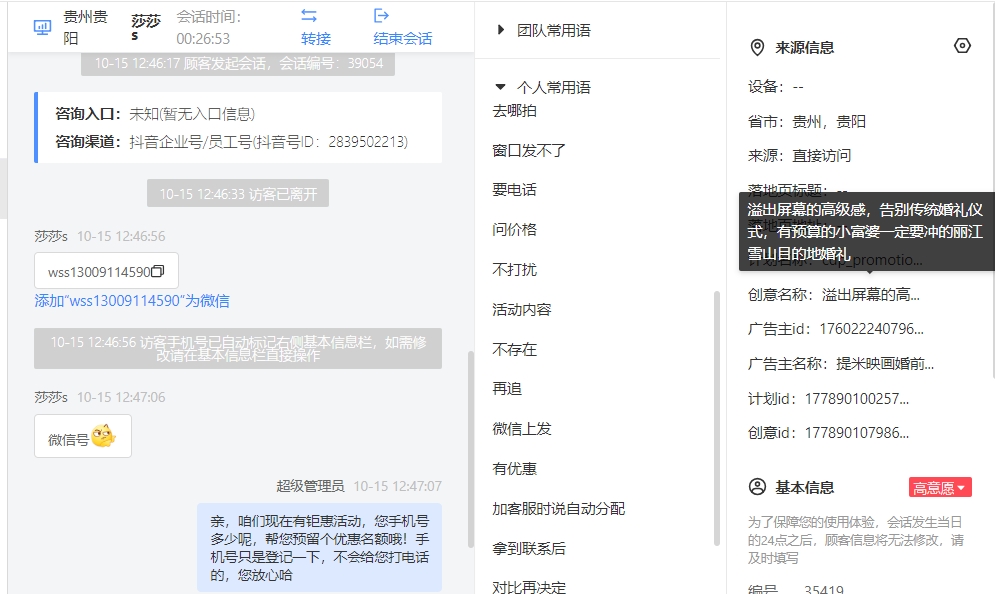Select the 对比再决定 quick phrase
The width and height of the screenshot is (995, 594).
click(x=529, y=587)
